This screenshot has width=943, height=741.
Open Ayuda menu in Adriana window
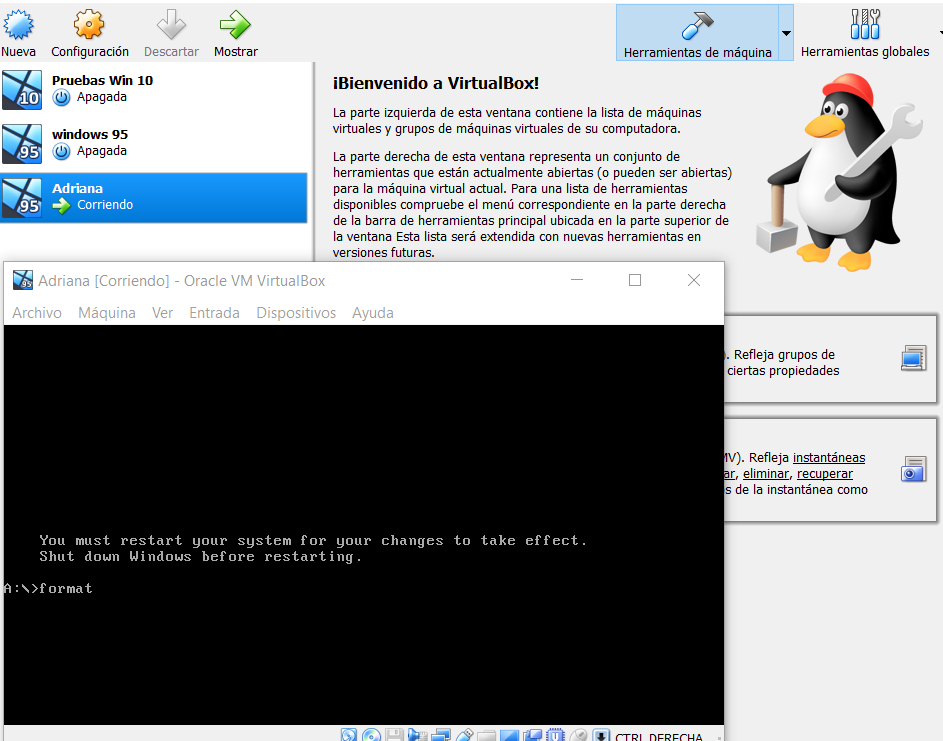(373, 313)
